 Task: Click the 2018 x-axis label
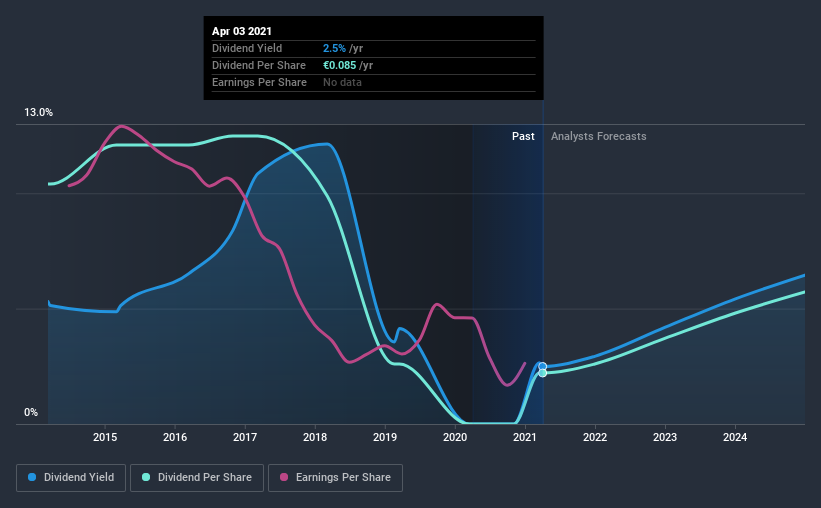click(315, 437)
